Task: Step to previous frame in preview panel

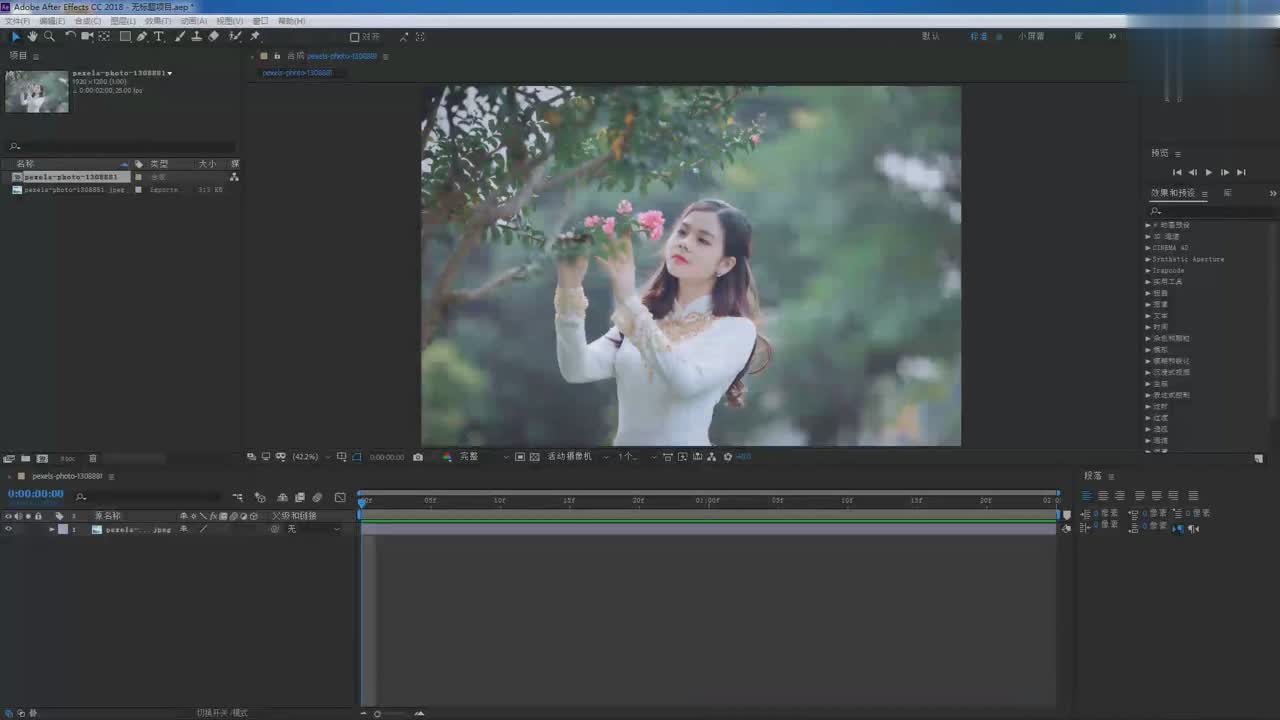Action: (x=1193, y=172)
